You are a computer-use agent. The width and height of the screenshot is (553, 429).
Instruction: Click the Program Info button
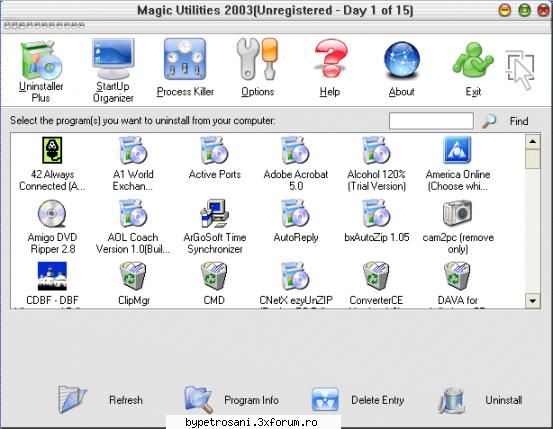click(232, 400)
